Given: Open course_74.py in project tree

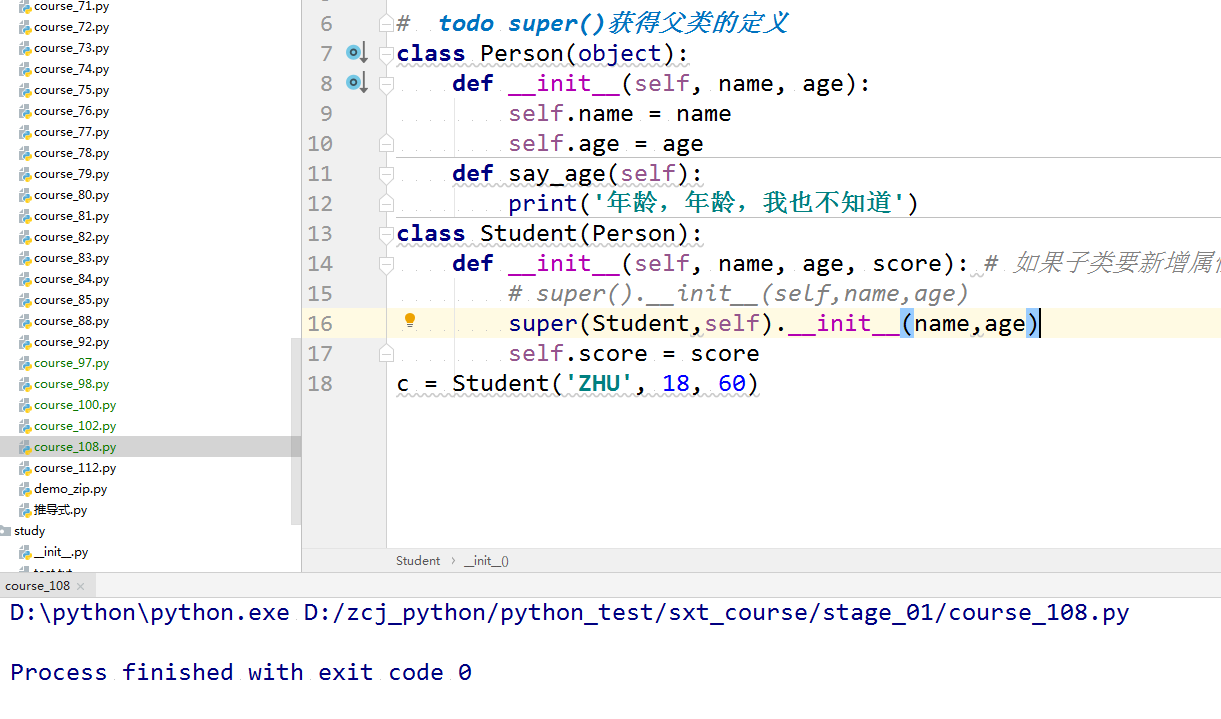Looking at the screenshot, I should click(71, 69).
